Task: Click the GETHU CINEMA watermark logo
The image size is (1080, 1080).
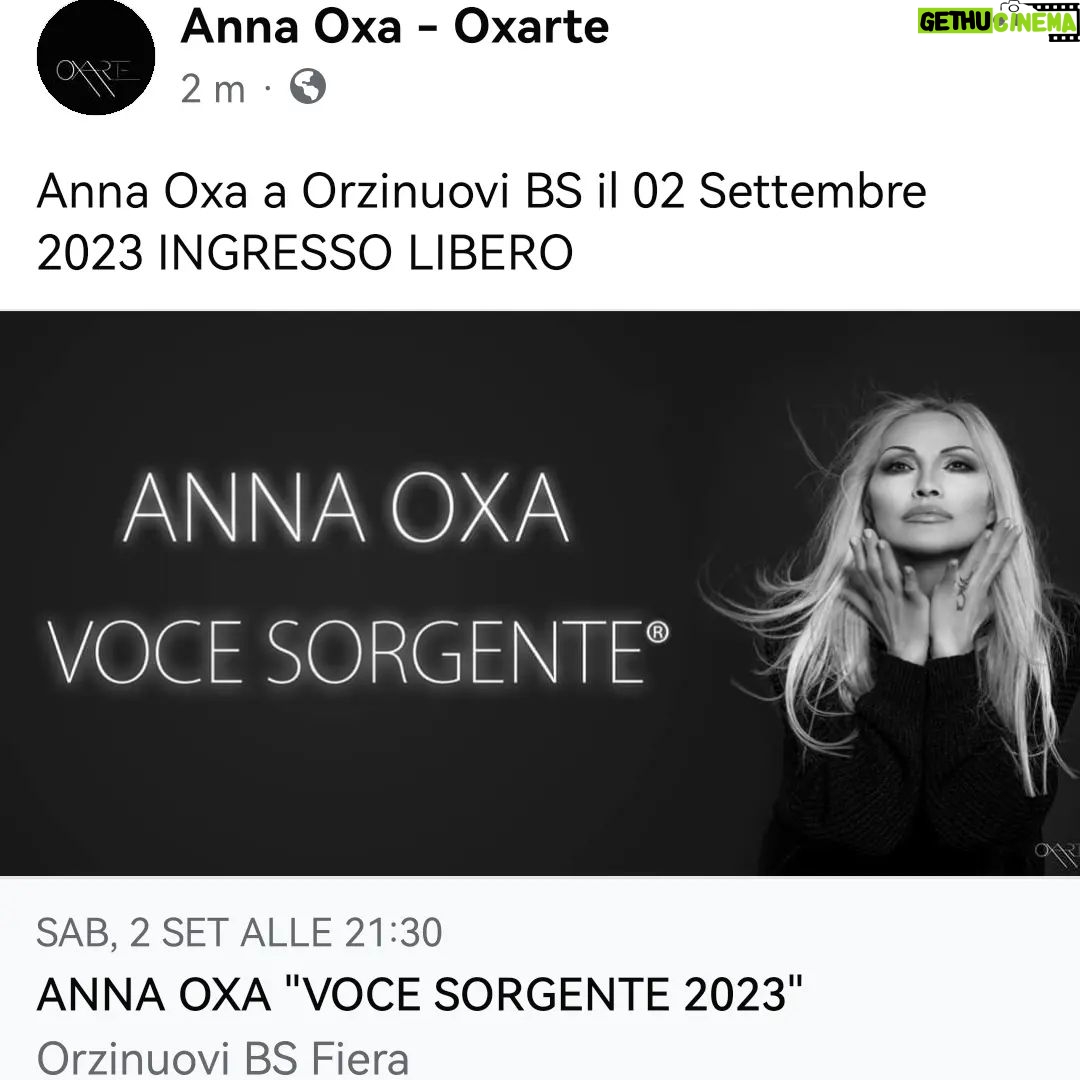Action: (997, 21)
